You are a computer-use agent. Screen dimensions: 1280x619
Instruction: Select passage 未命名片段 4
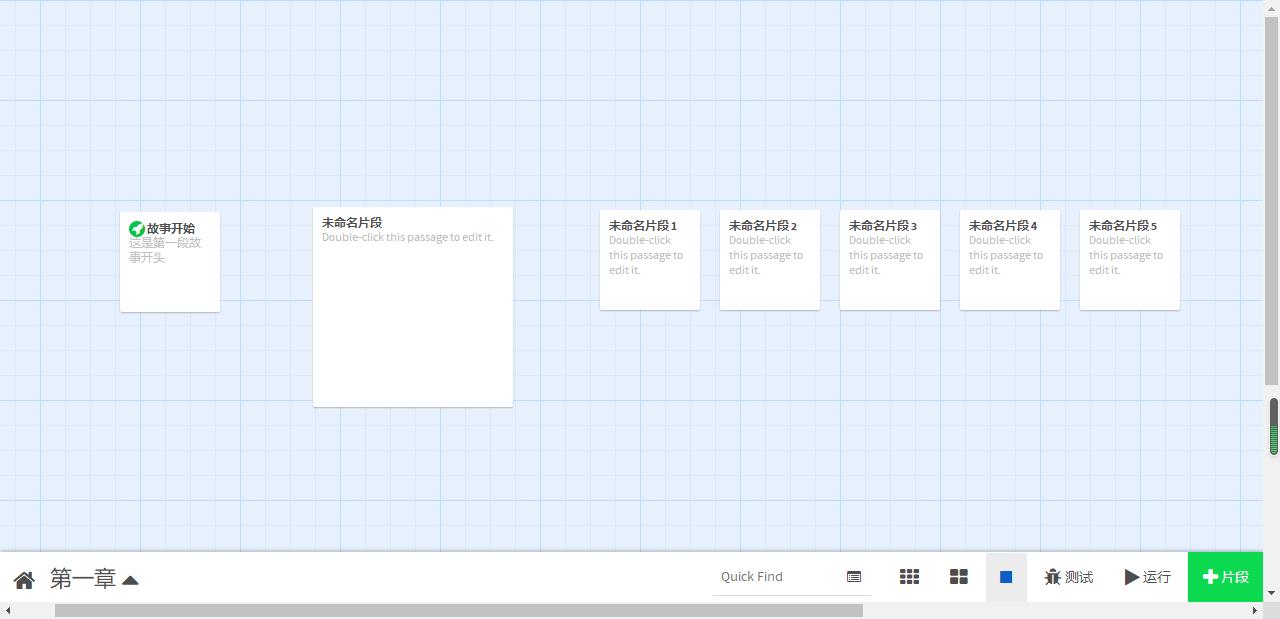coord(1010,260)
